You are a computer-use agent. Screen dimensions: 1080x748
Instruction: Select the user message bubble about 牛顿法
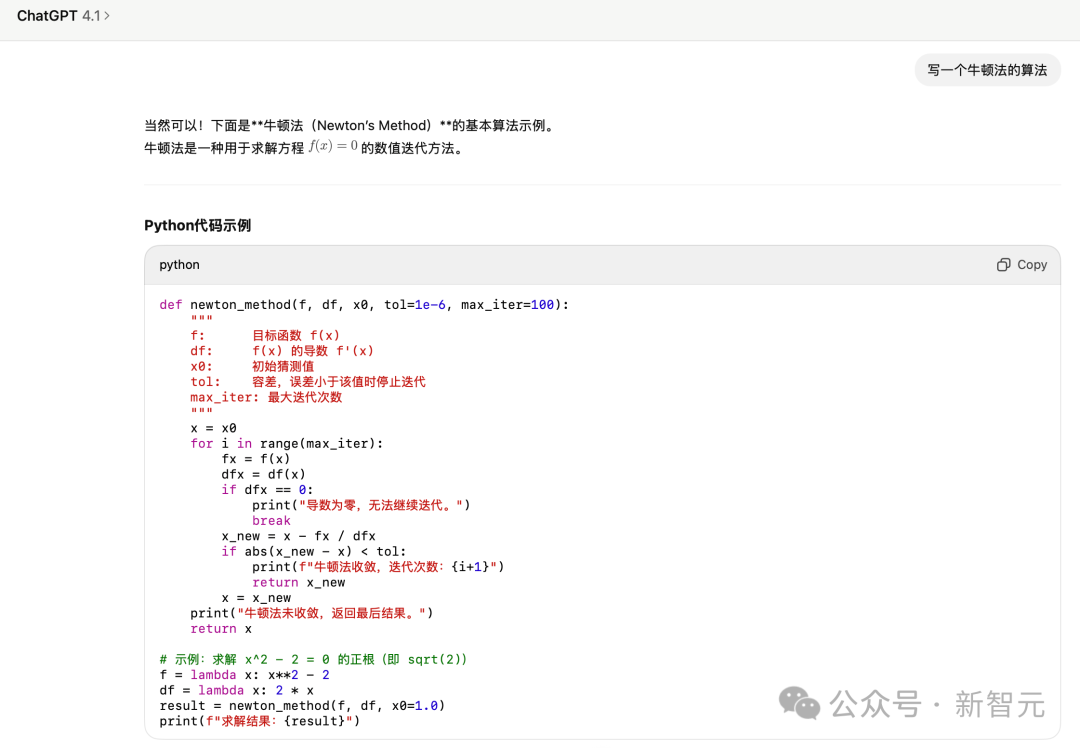pos(987,70)
